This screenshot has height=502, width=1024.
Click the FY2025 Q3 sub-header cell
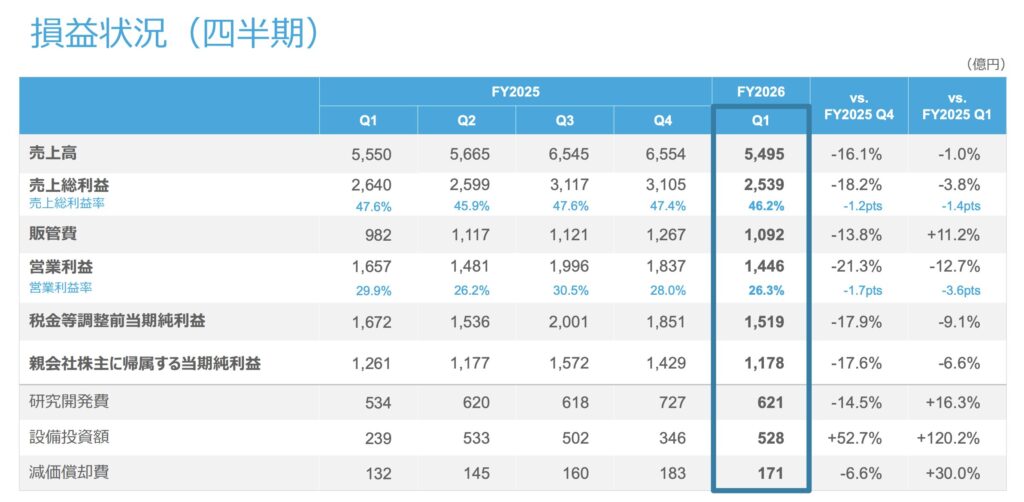click(x=565, y=121)
